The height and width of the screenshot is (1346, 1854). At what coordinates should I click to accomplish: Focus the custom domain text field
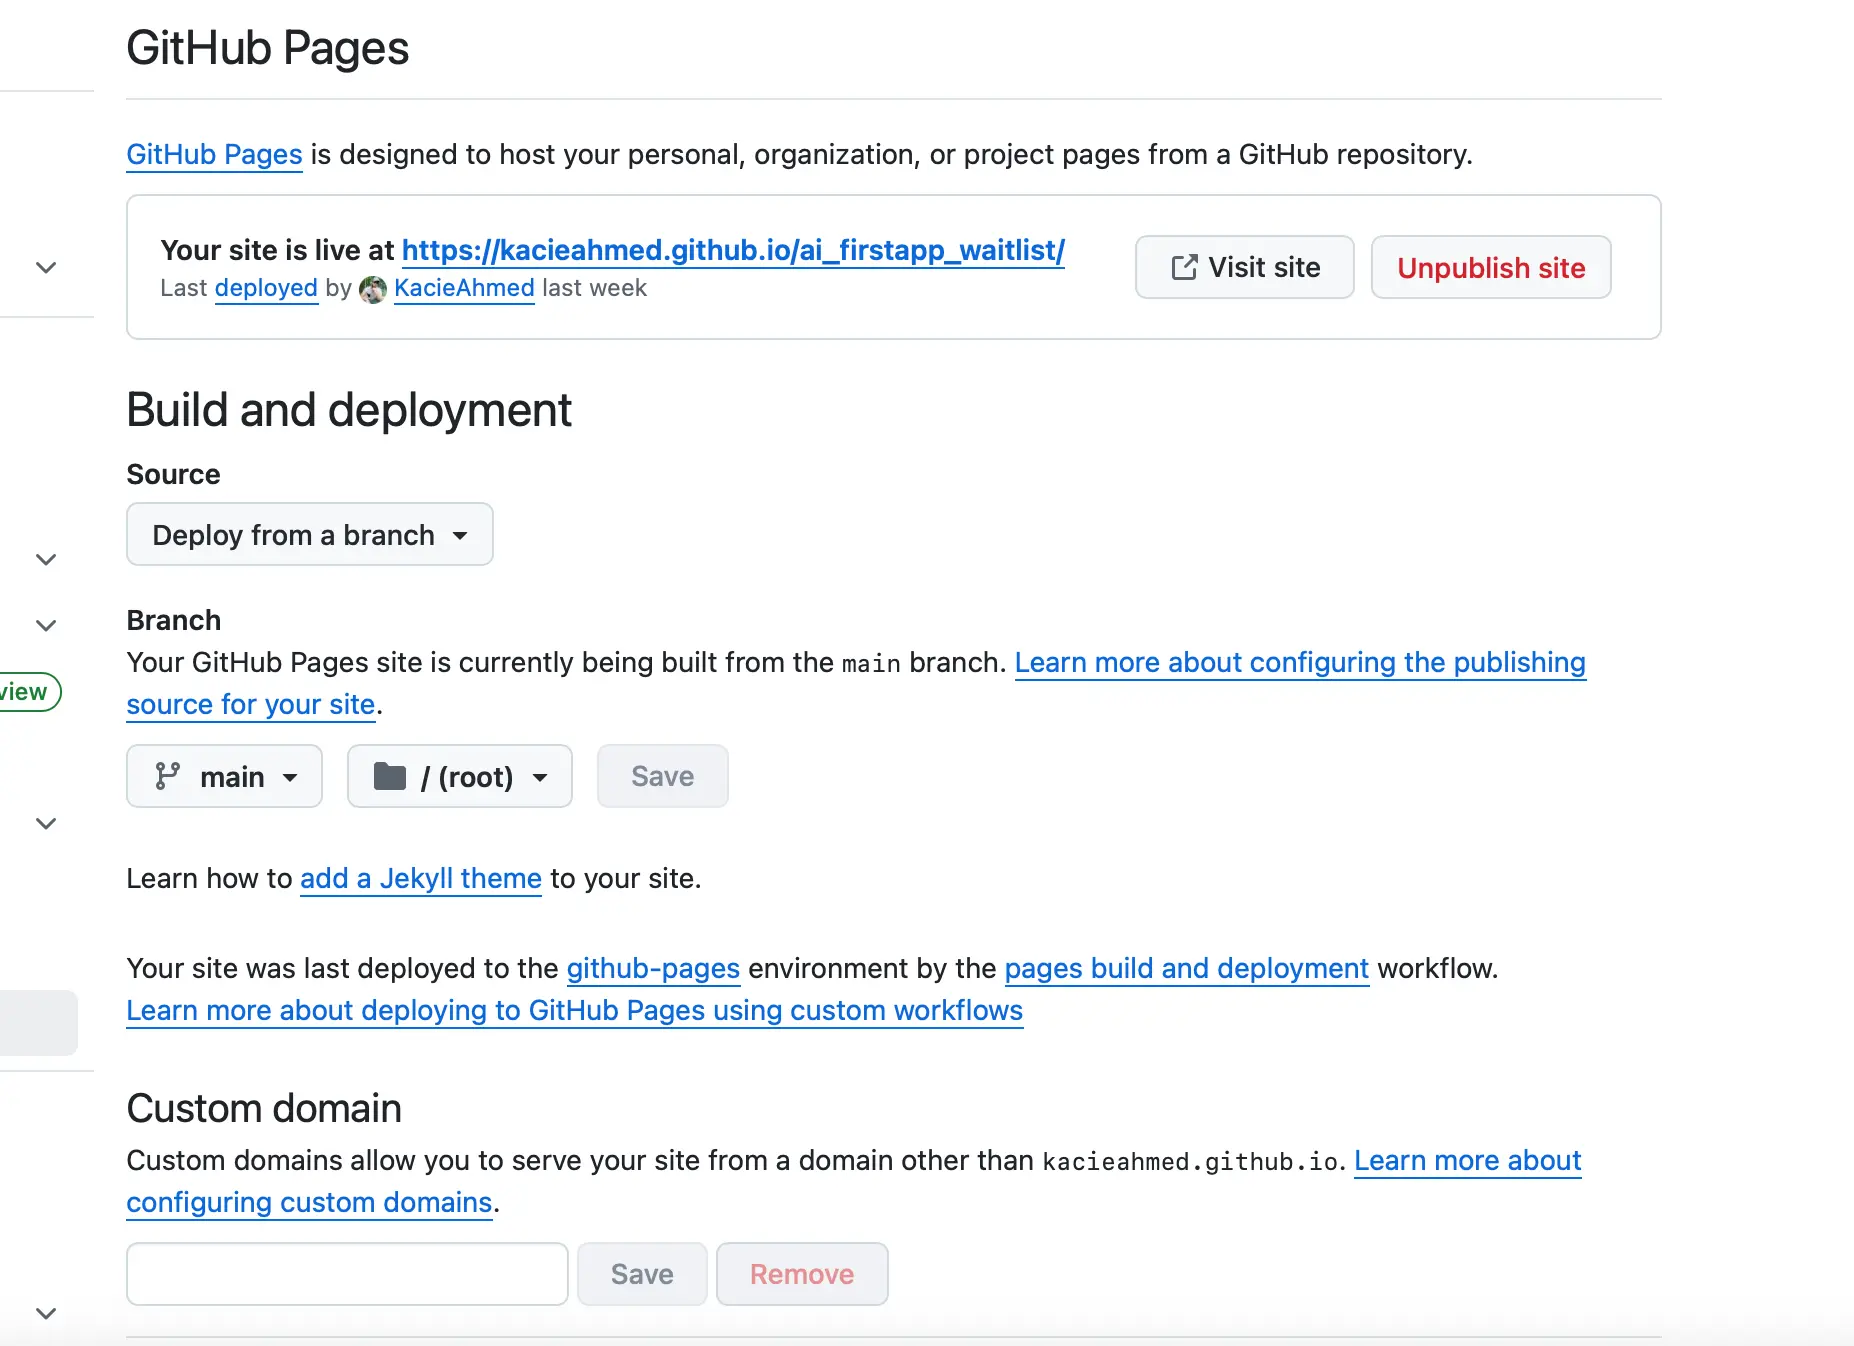tap(347, 1274)
